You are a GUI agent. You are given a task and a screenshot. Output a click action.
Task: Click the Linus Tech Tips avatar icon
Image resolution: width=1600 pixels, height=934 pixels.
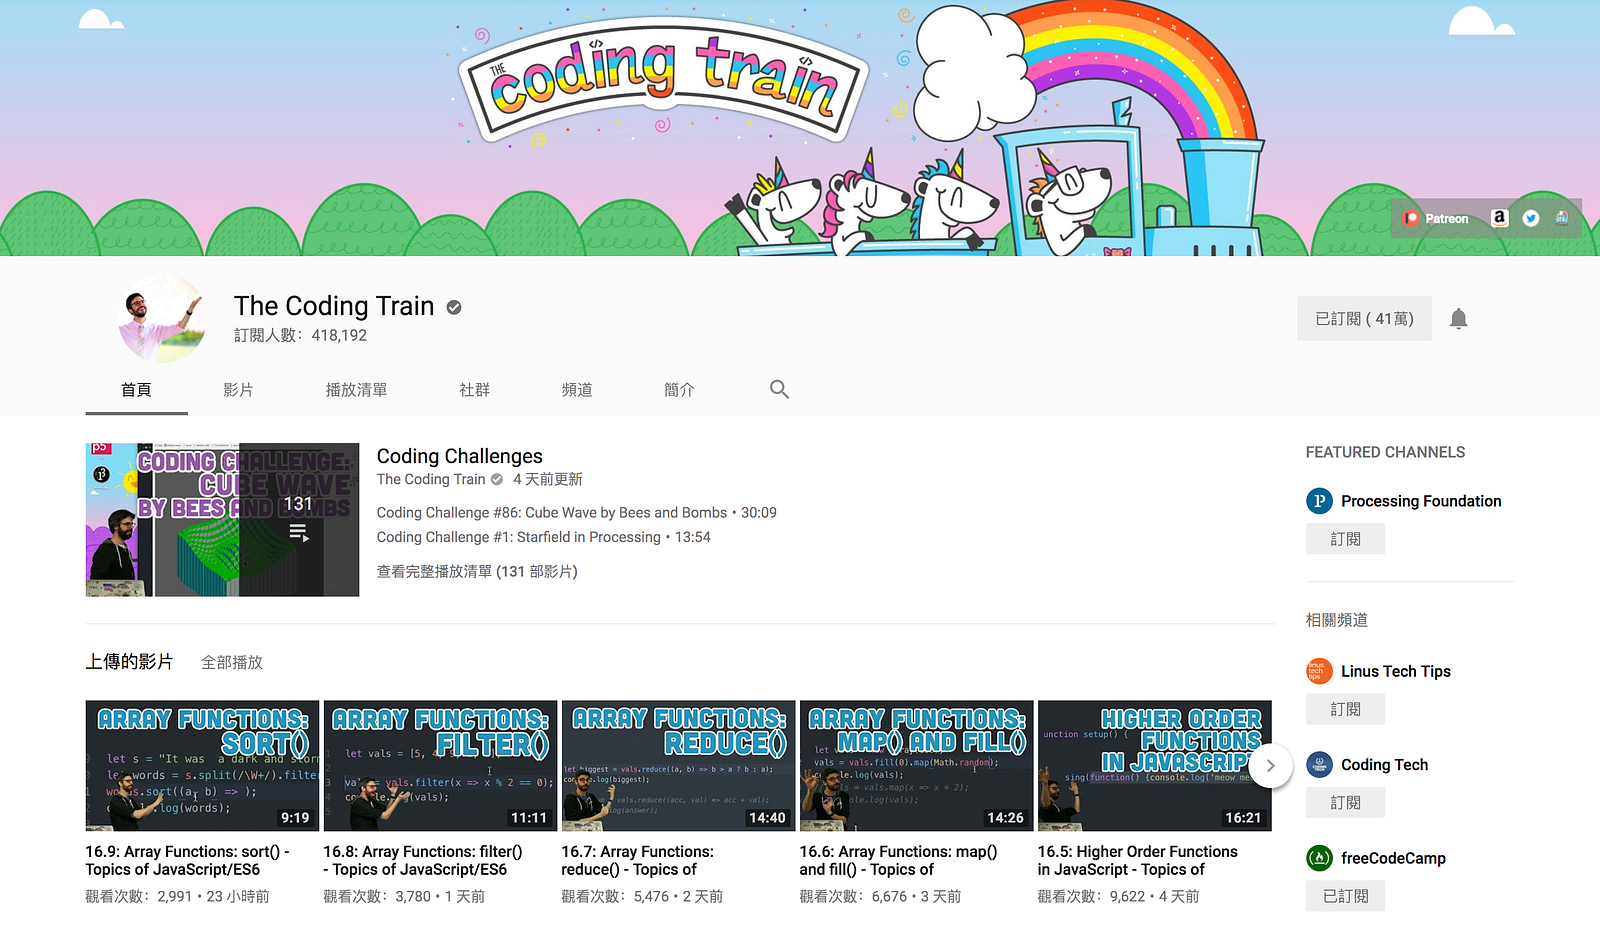tap(1320, 671)
